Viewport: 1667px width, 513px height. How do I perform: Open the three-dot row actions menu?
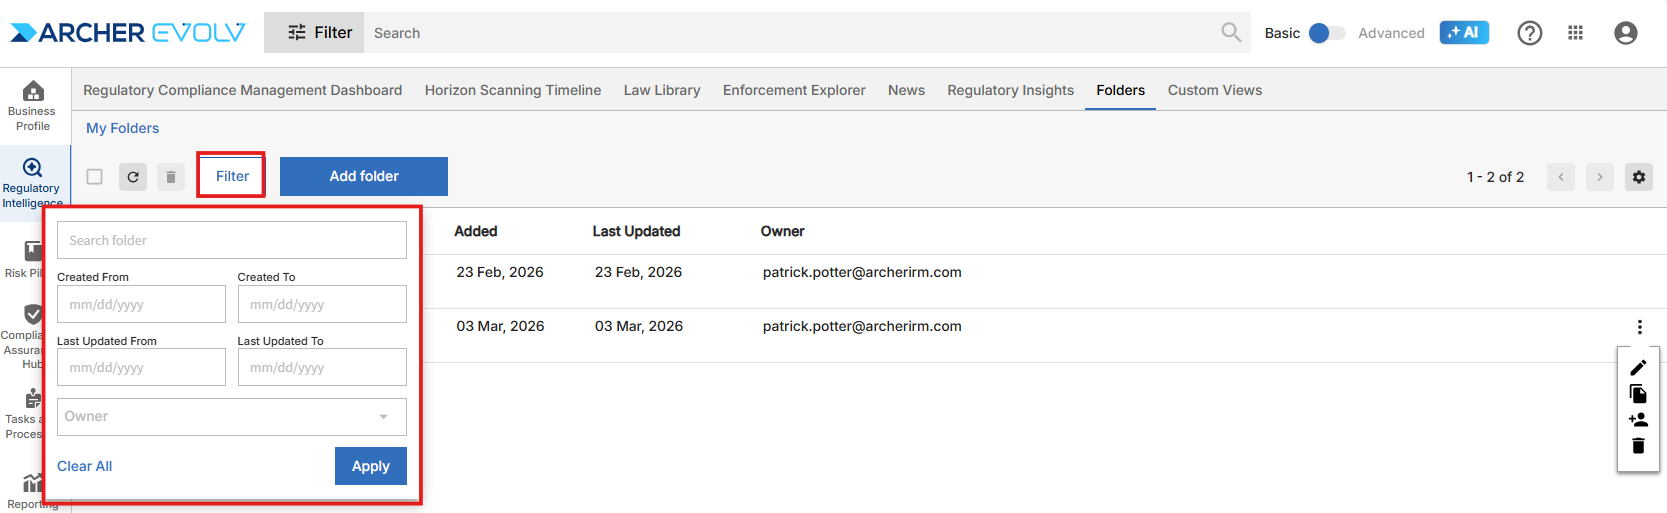click(x=1639, y=327)
